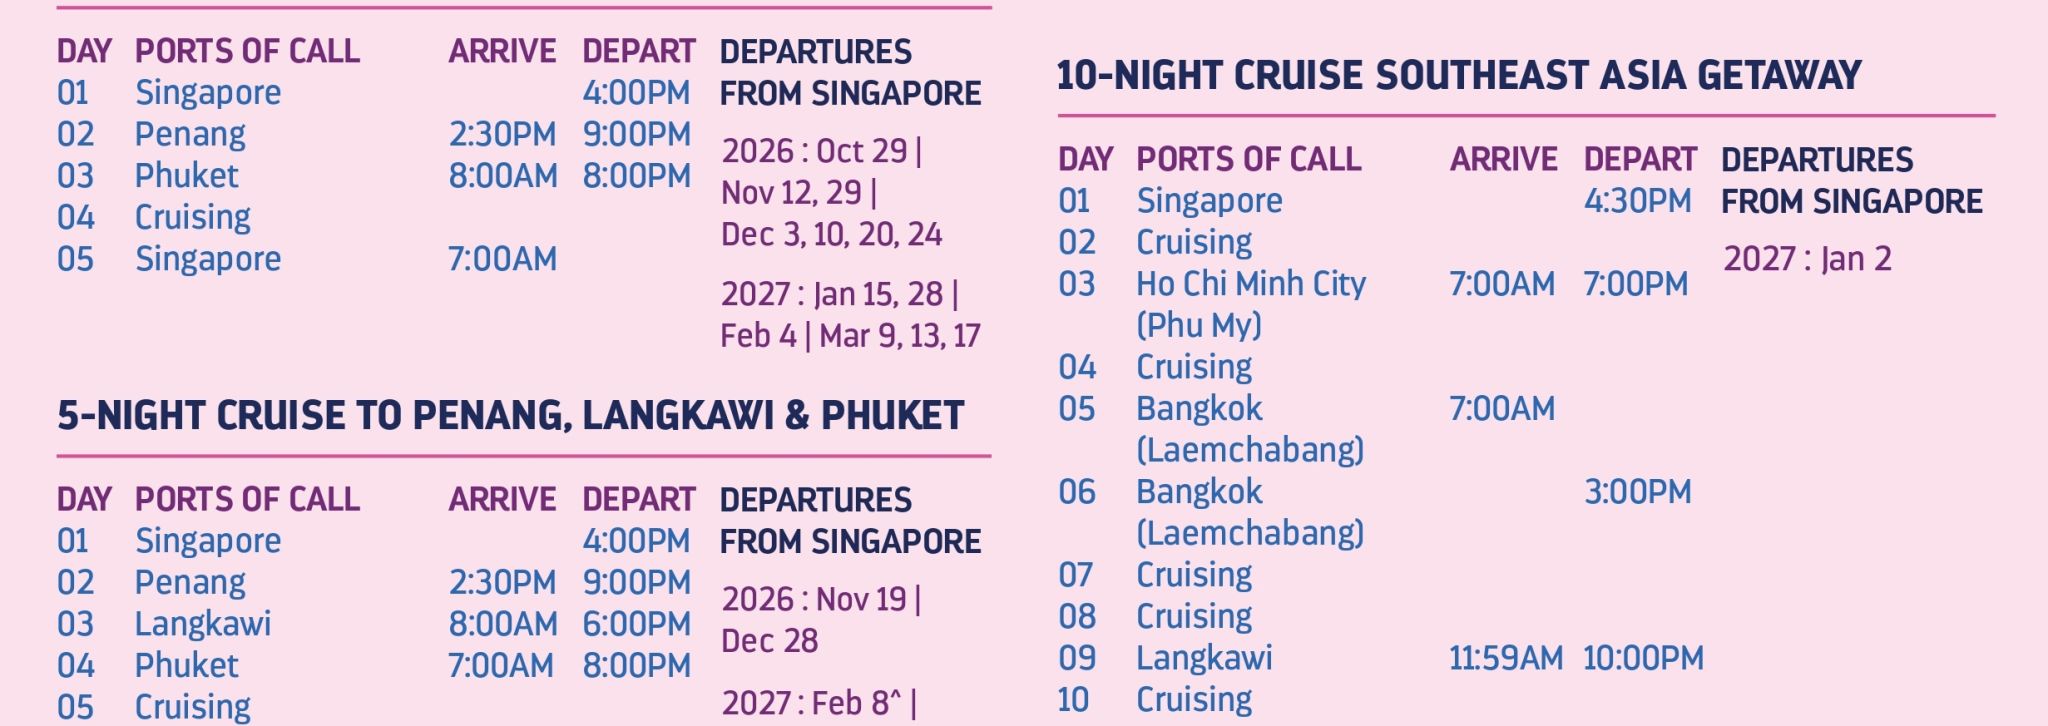This screenshot has height=726, width=2048.
Task: Select Singapore 7:00AM arrival on day 05
Action: (502, 259)
